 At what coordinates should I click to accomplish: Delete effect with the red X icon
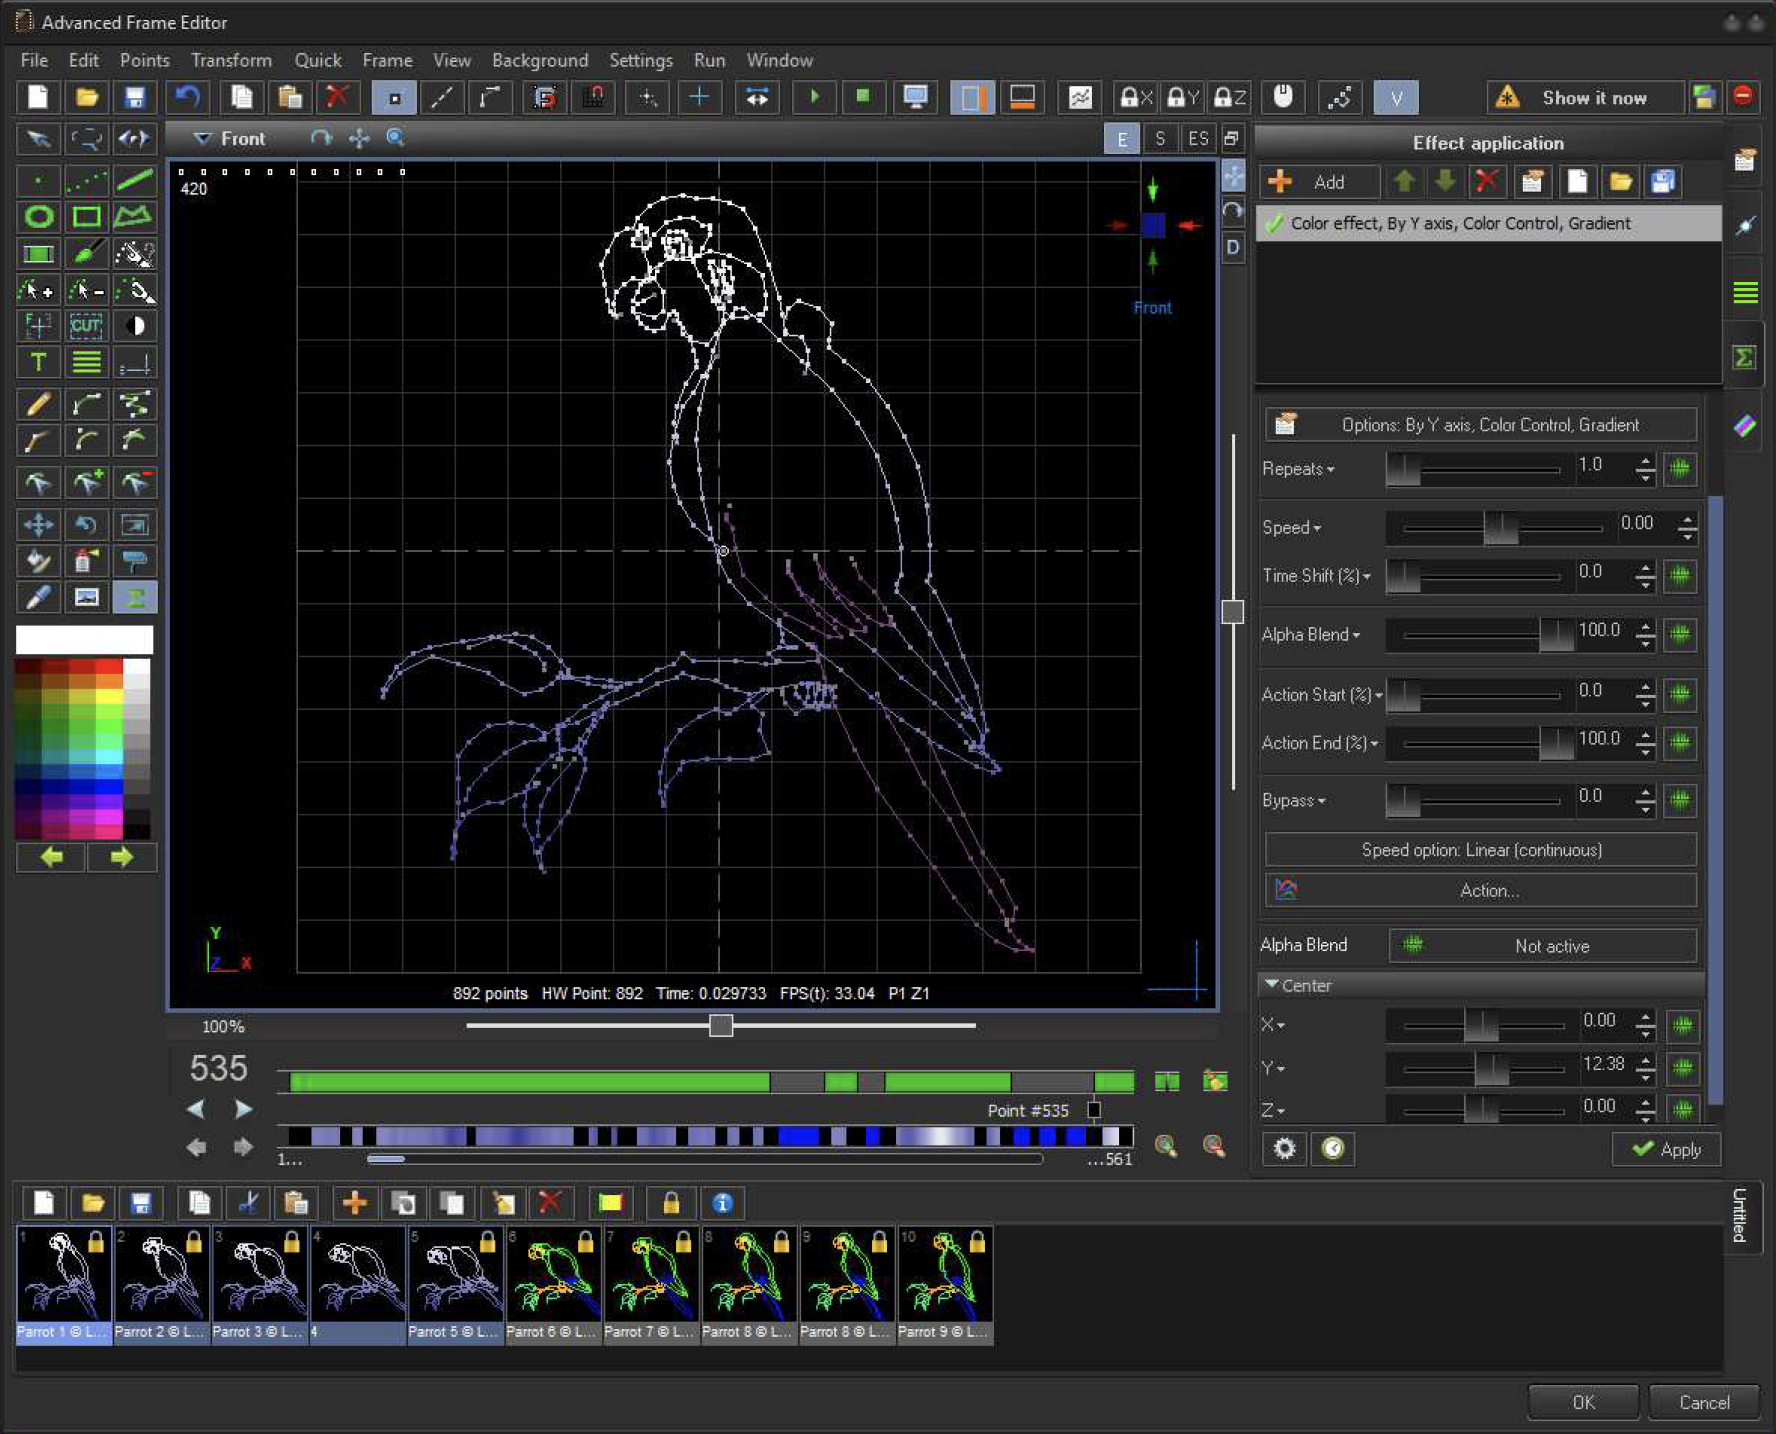tap(1487, 181)
